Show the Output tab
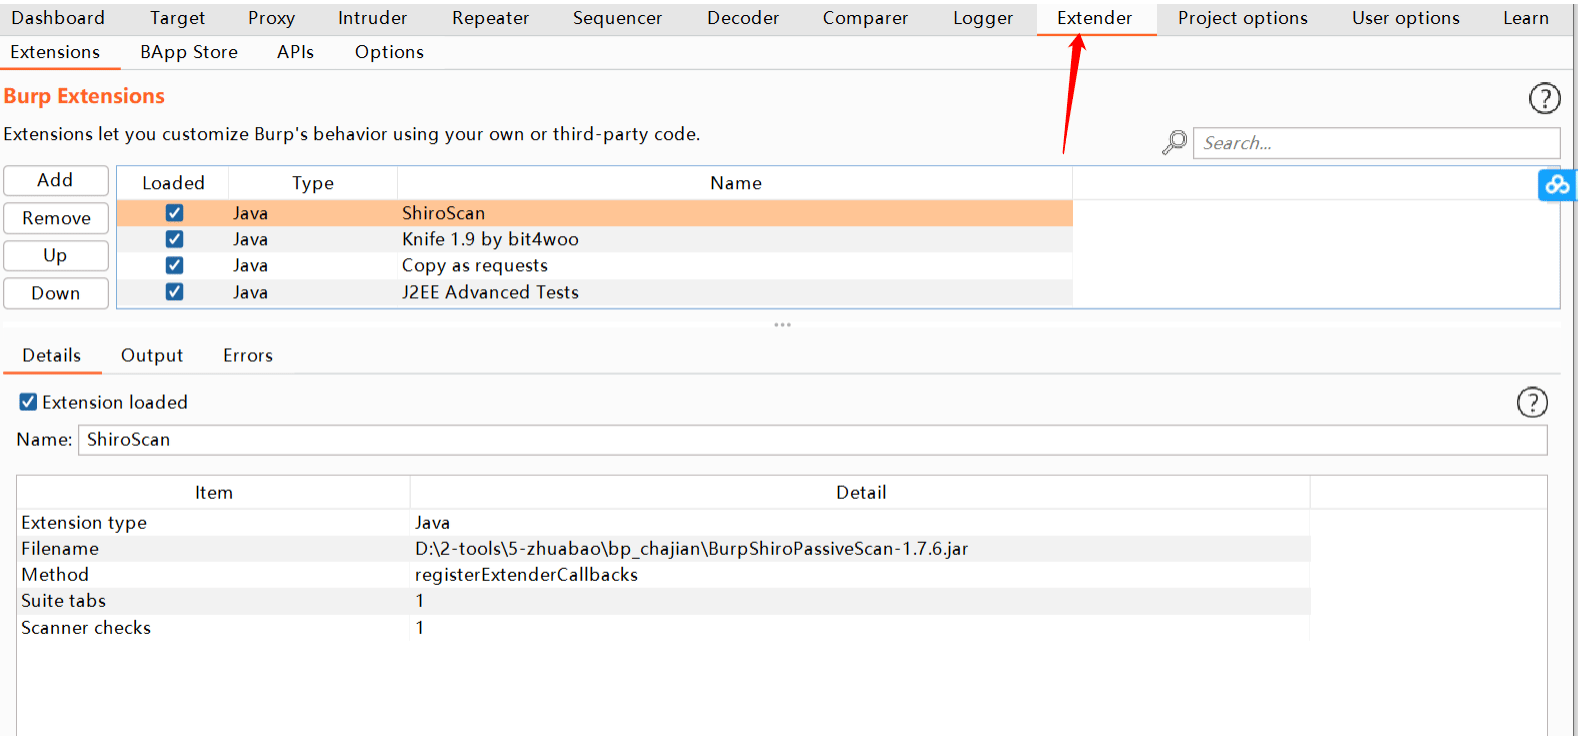The height and width of the screenshot is (746, 1580). [152, 355]
